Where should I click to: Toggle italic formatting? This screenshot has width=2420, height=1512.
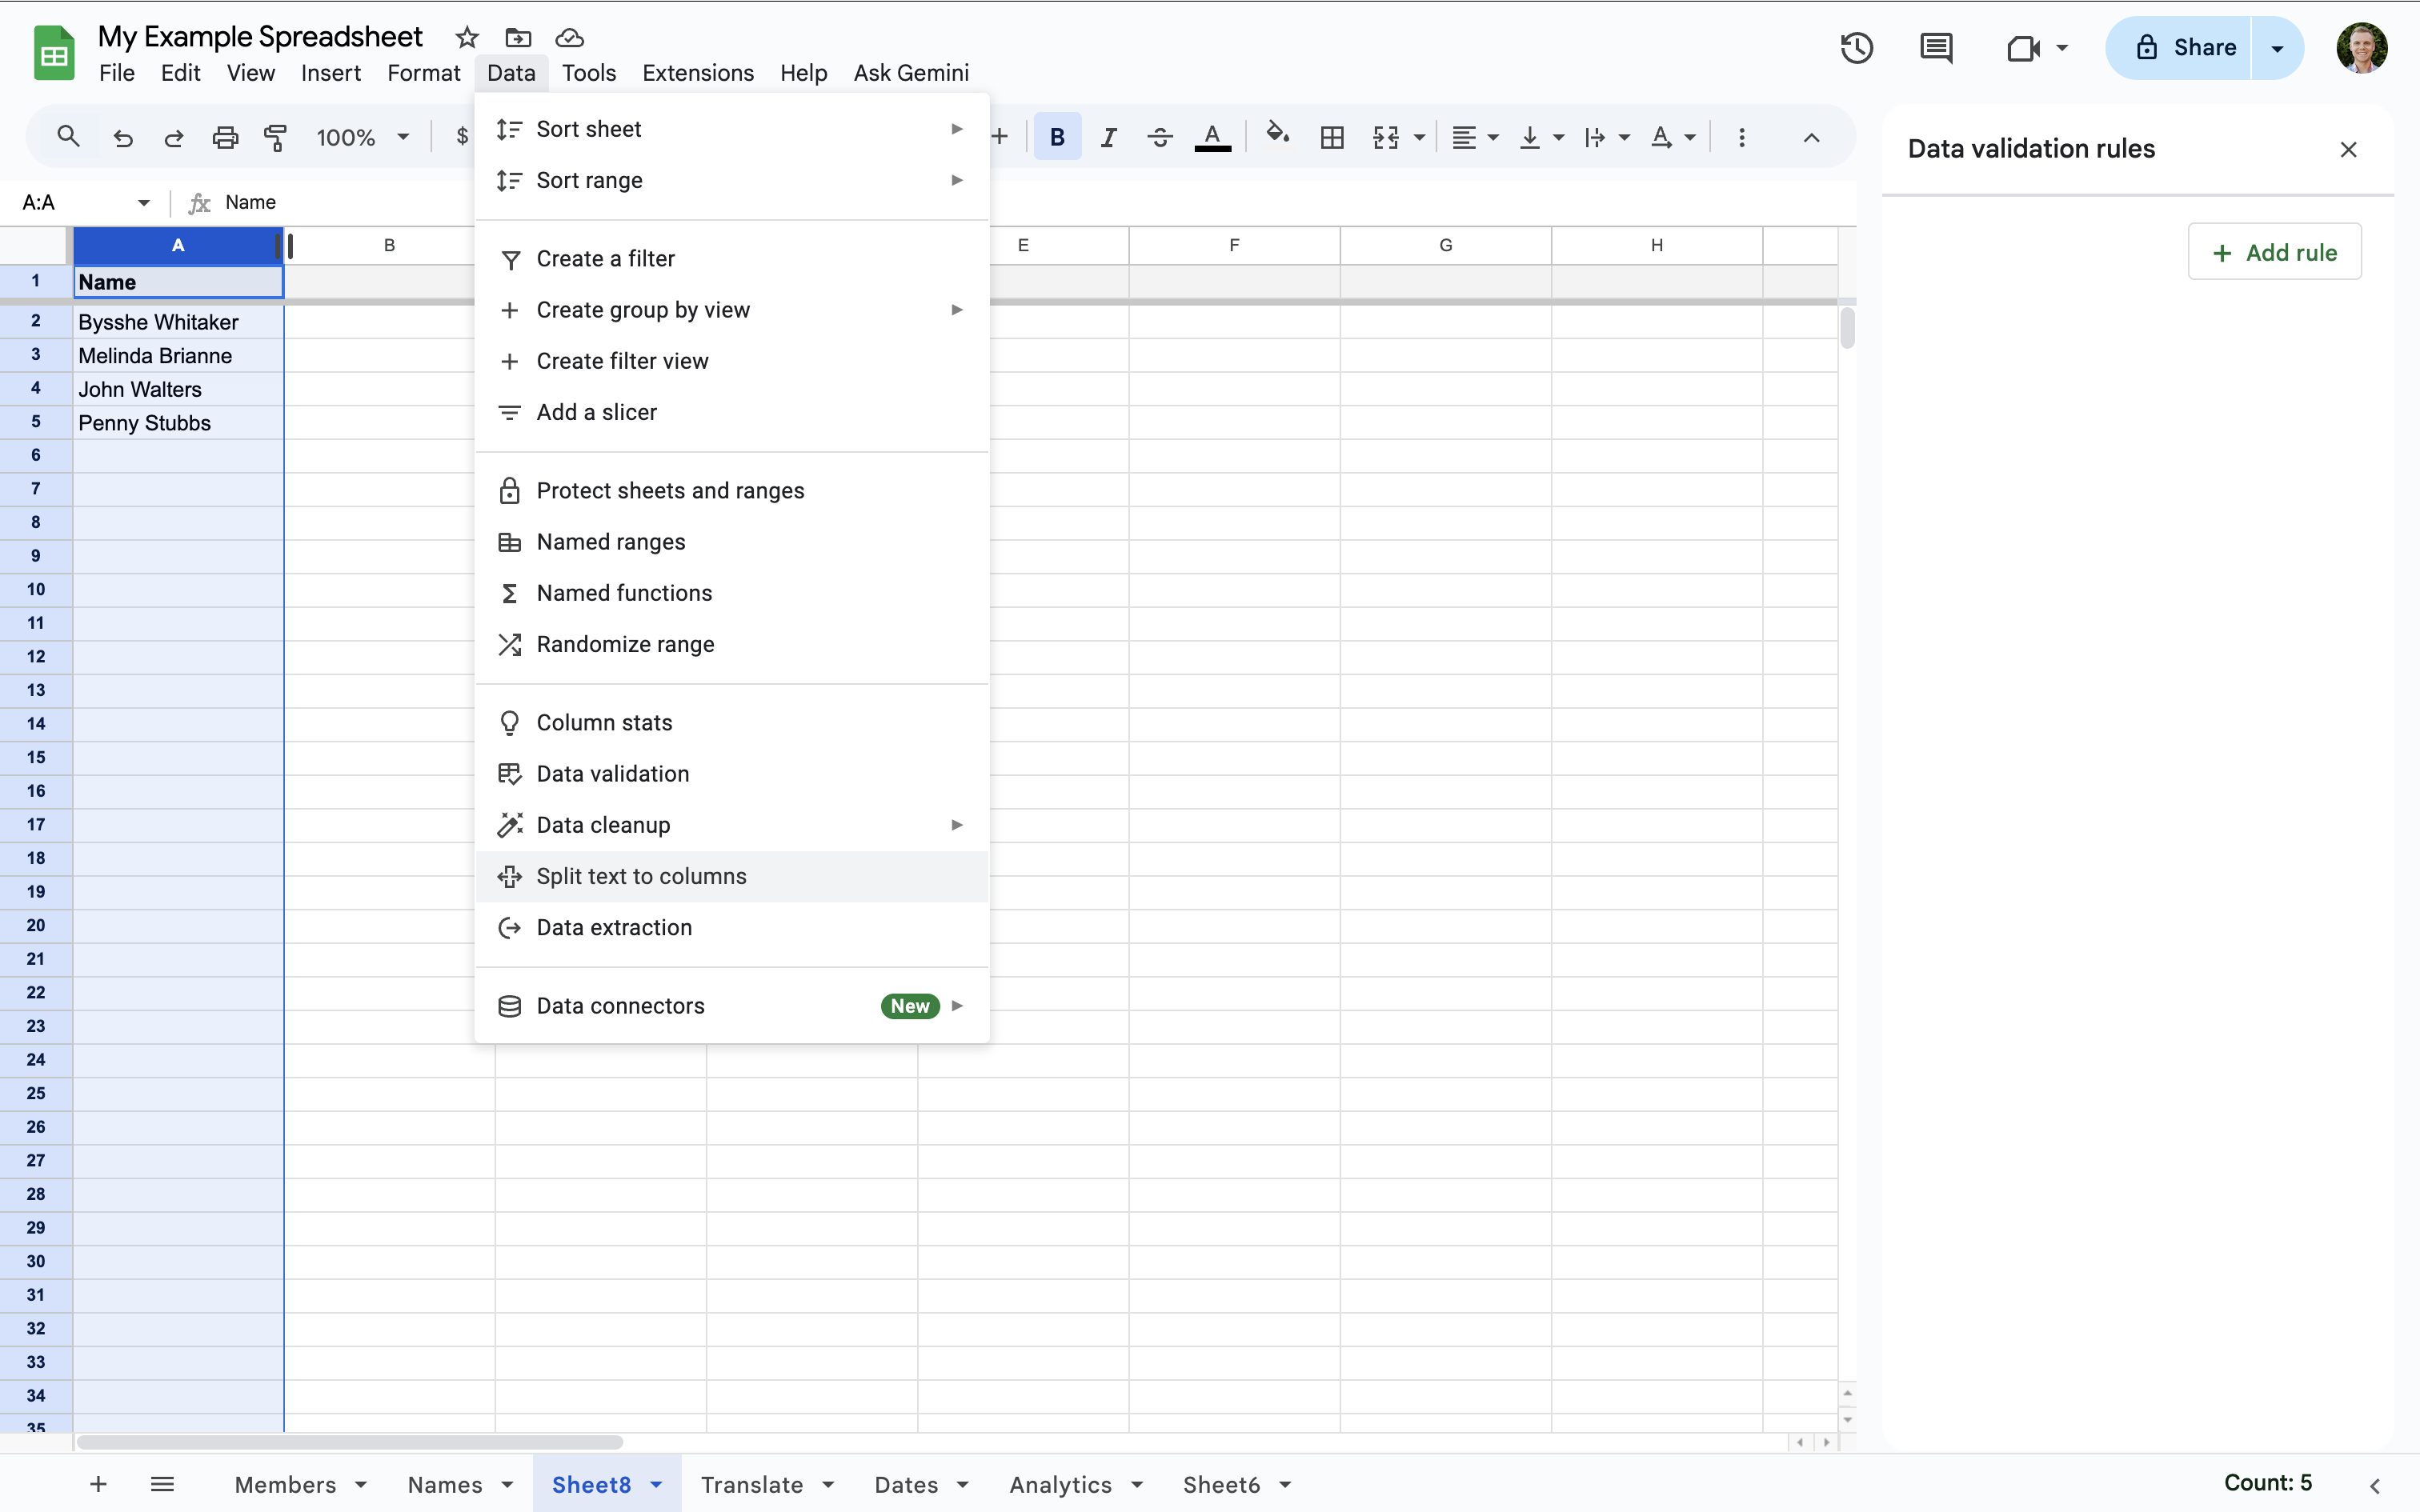1107,137
